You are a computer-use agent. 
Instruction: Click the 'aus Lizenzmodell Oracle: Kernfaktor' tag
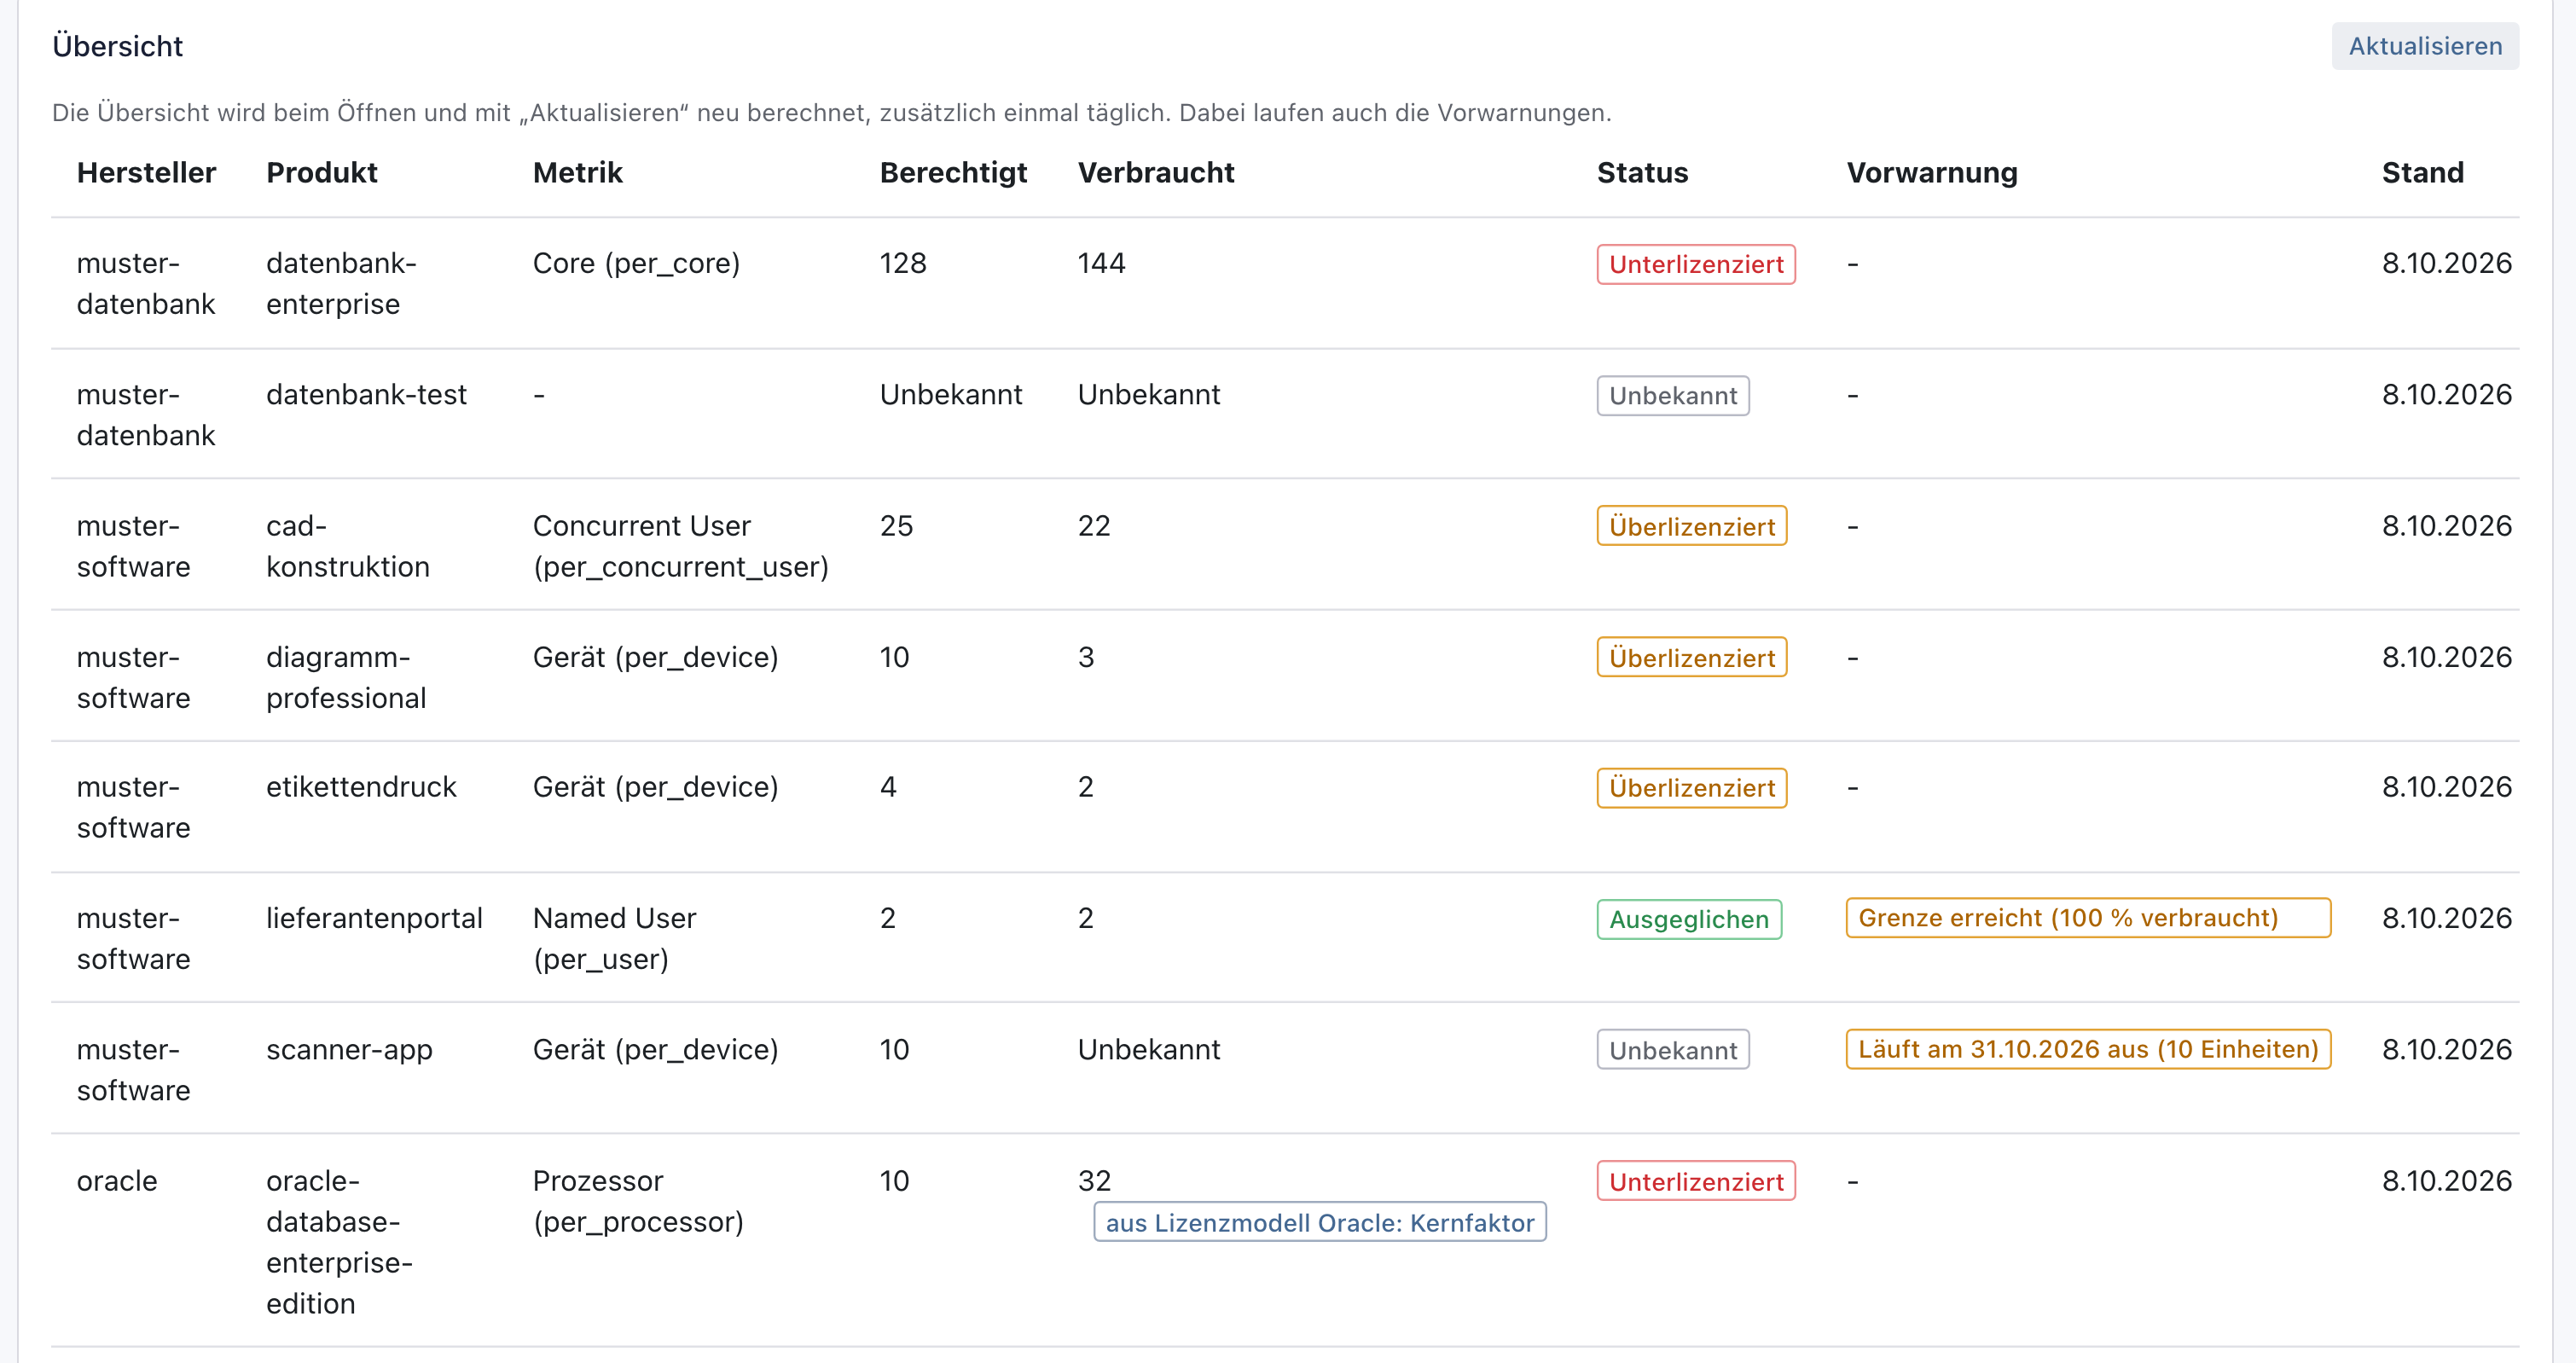pos(1320,1222)
